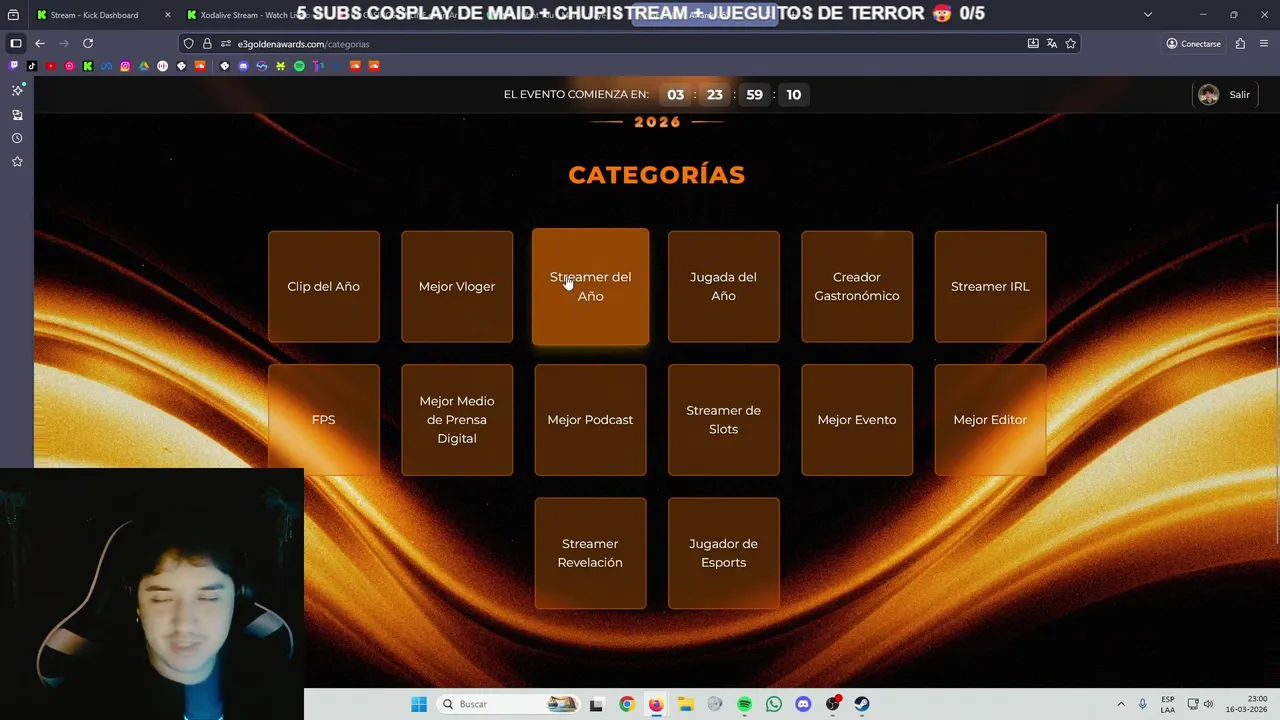The image size is (1280, 720).
Task: Toggle the browser sidebar button
Action: (x=15, y=44)
